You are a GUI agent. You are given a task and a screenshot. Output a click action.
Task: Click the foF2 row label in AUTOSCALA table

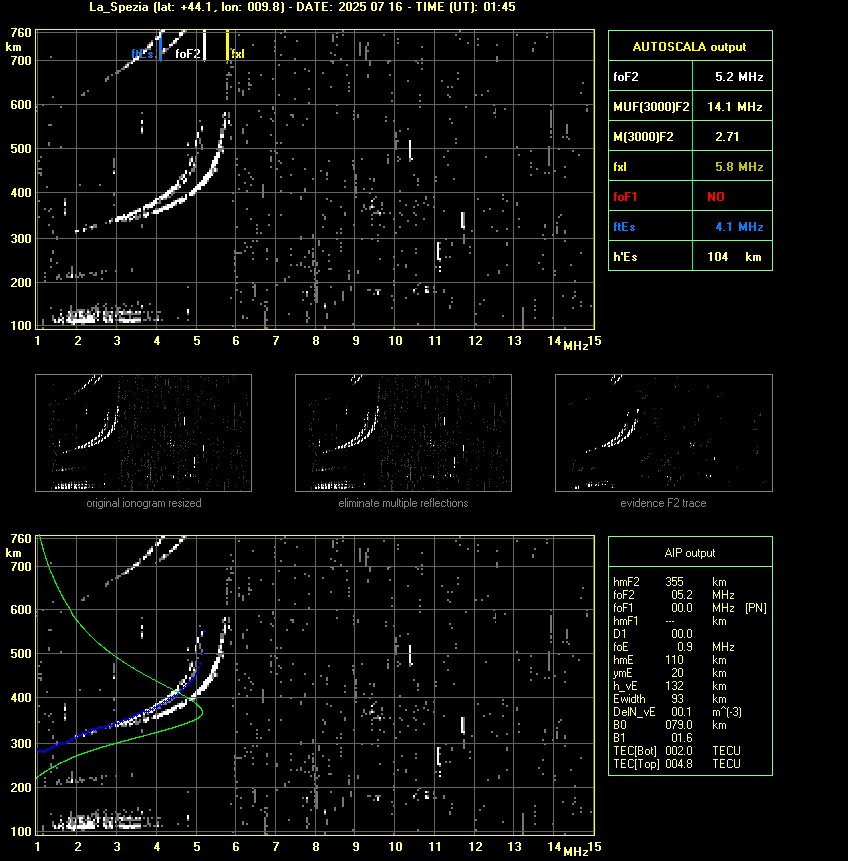click(626, 77)
